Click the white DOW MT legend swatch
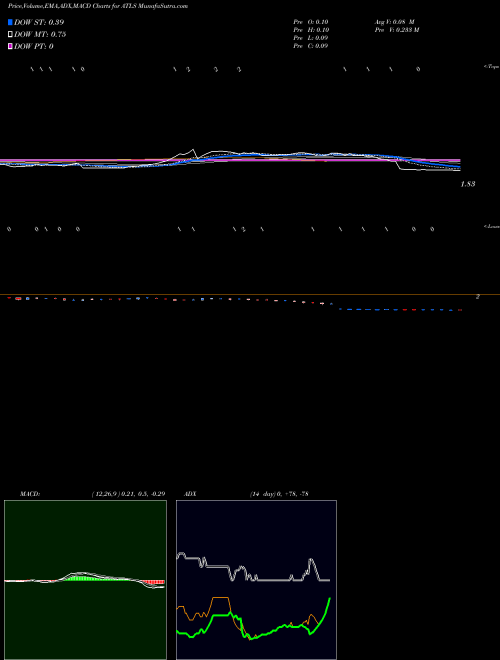The height and width of the screenshot is (660, 500). 10,34
